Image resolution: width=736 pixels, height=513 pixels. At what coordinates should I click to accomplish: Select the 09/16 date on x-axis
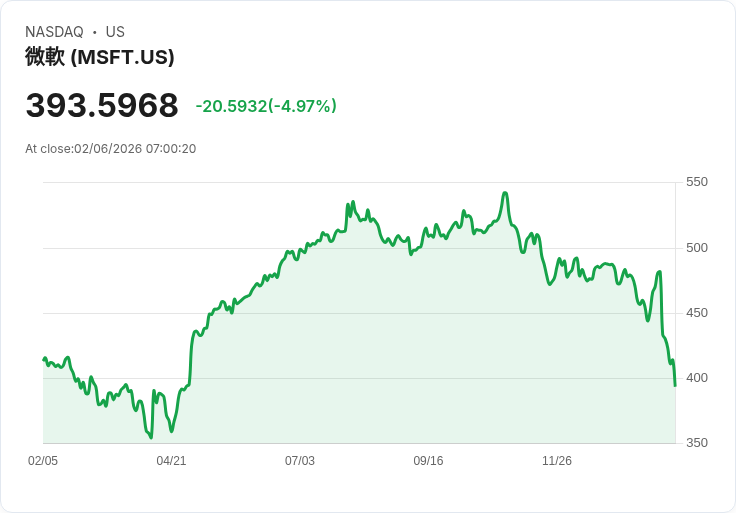click(428, 461)
